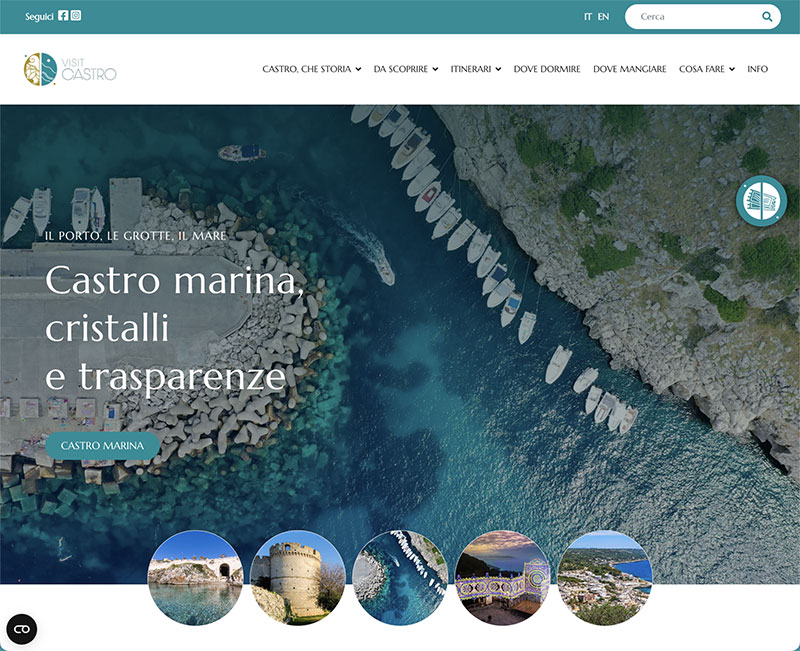Open the round teal map badge icon
Viewport: 800px width, 651px height.
(762, 201)
